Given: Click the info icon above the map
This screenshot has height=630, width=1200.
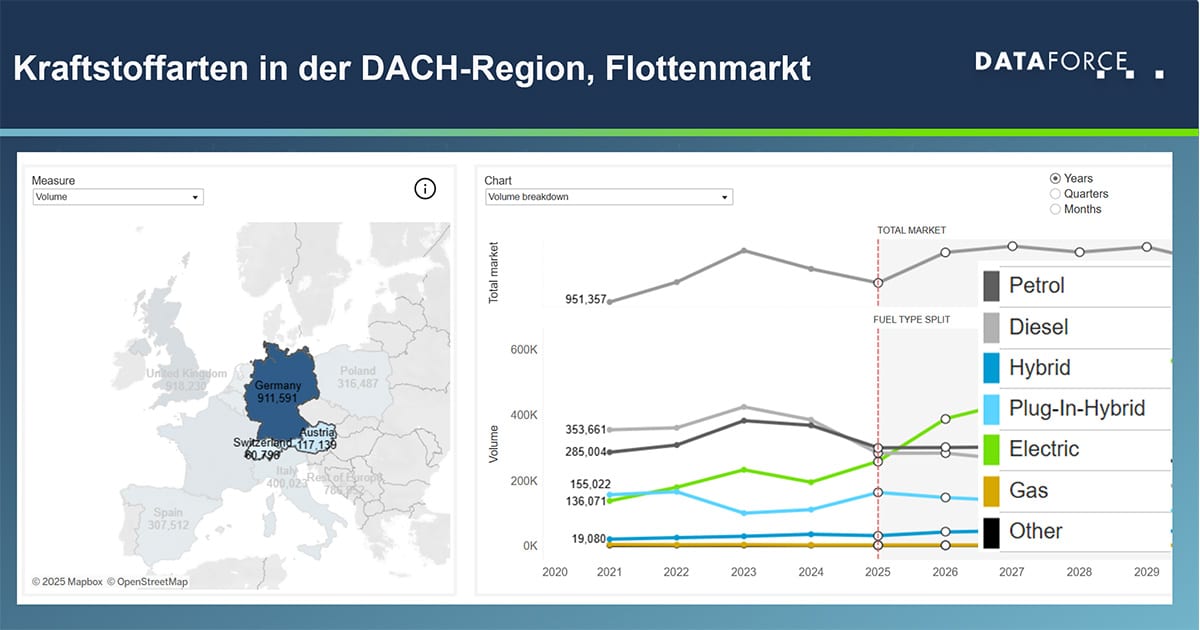Looking at the screenshot, I should pos(425,189).
